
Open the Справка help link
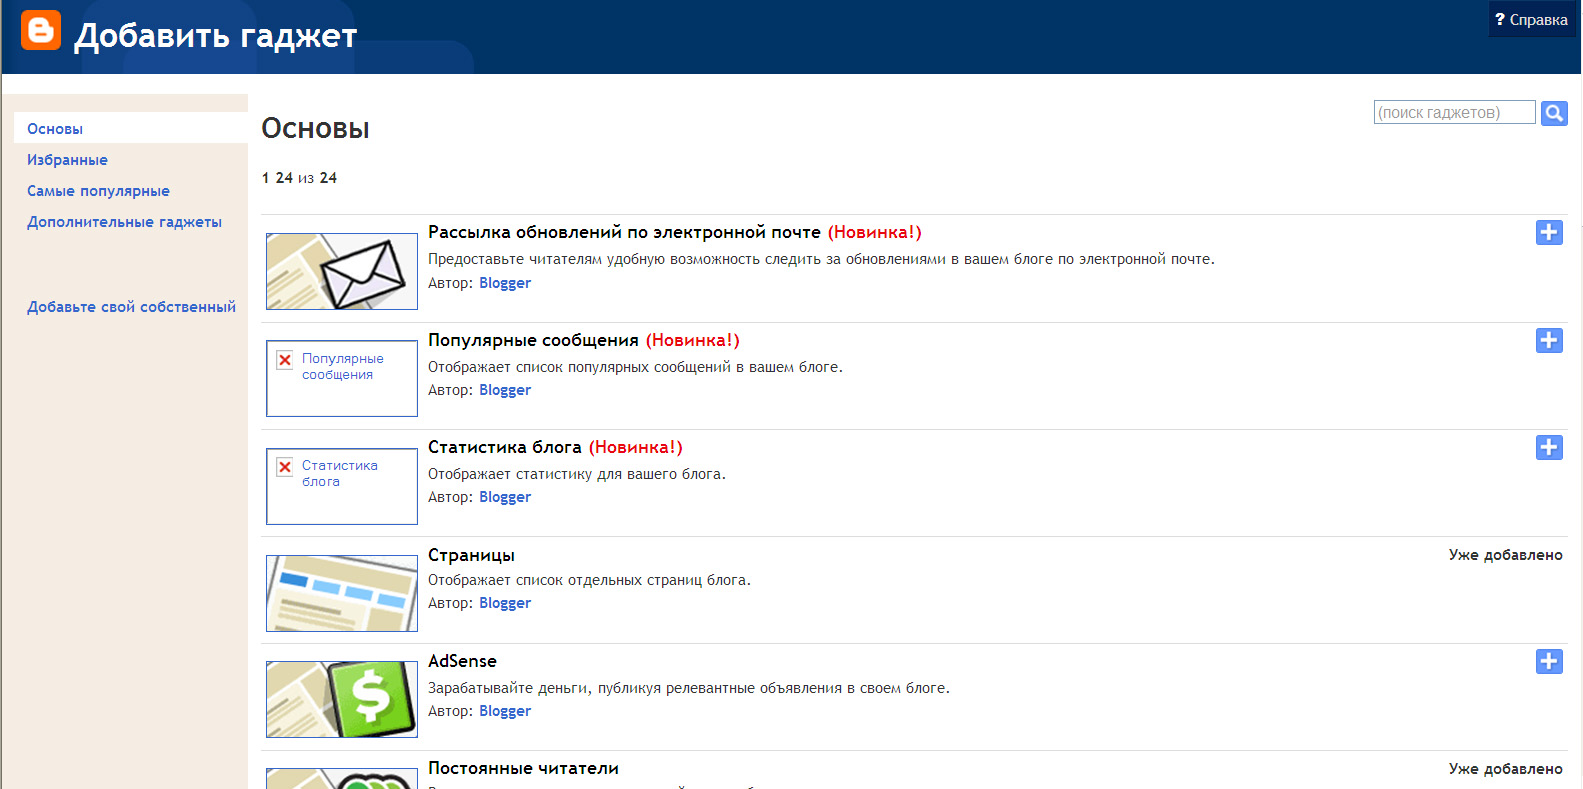(x=1531, y=20)
